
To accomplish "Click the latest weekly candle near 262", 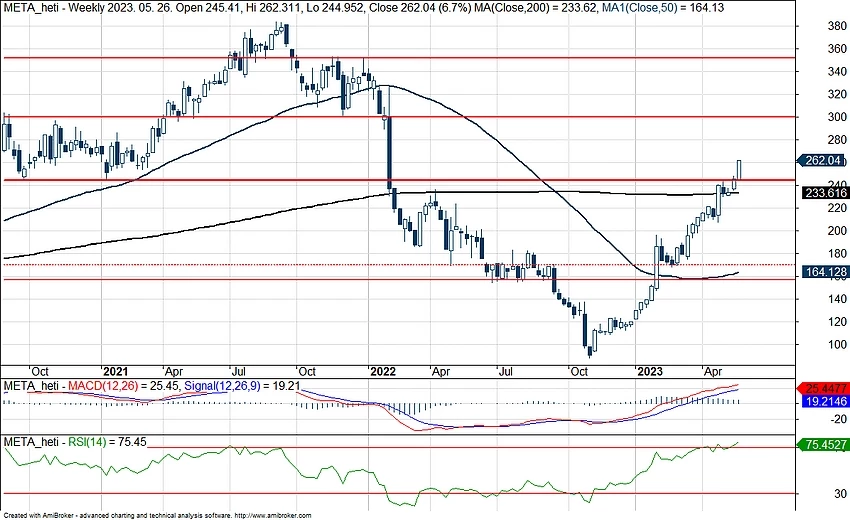I will coord(739,170).
